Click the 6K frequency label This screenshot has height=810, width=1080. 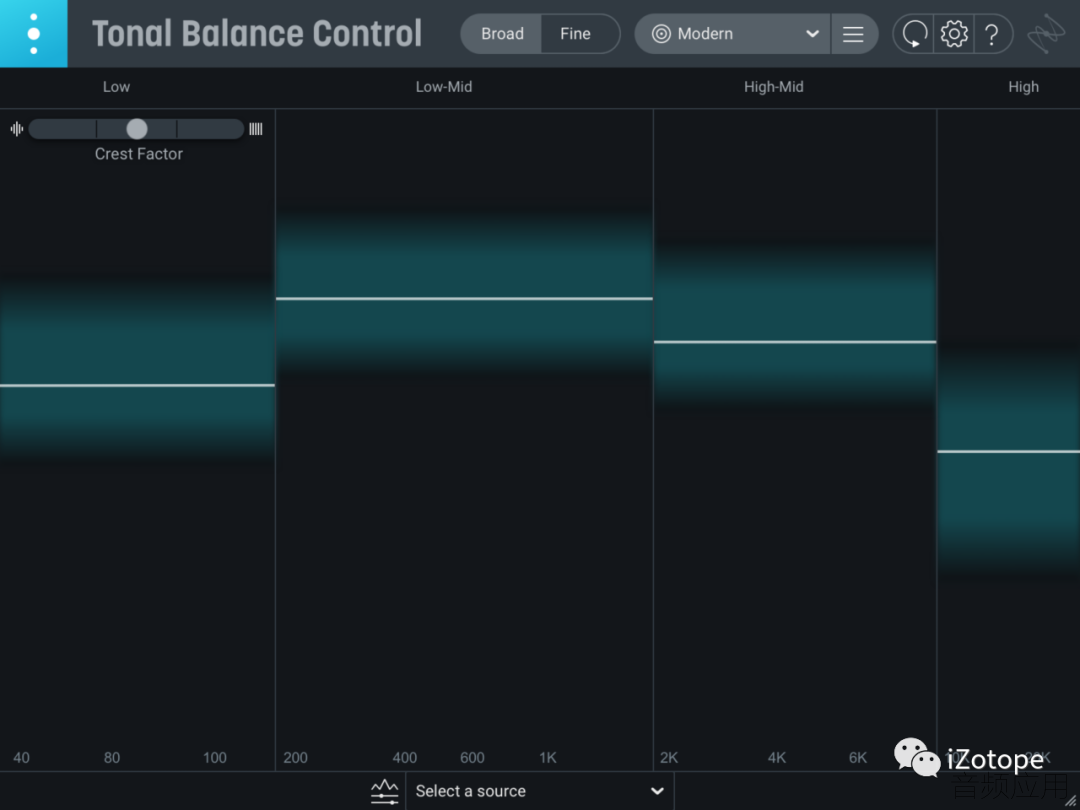click(858, 758)
